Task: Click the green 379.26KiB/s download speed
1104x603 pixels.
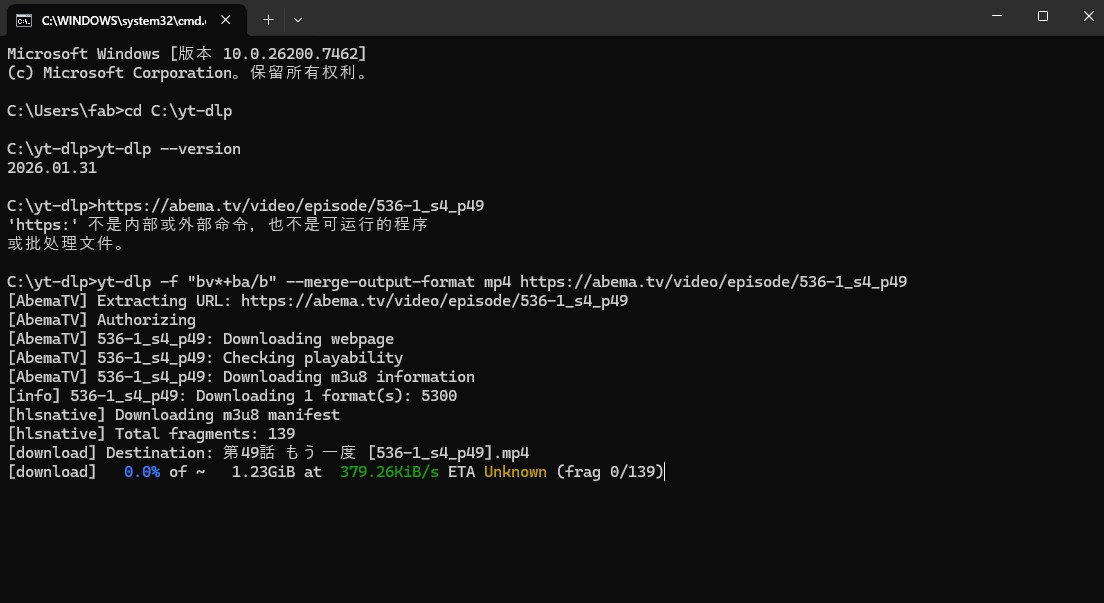Action: click(389, 472)
